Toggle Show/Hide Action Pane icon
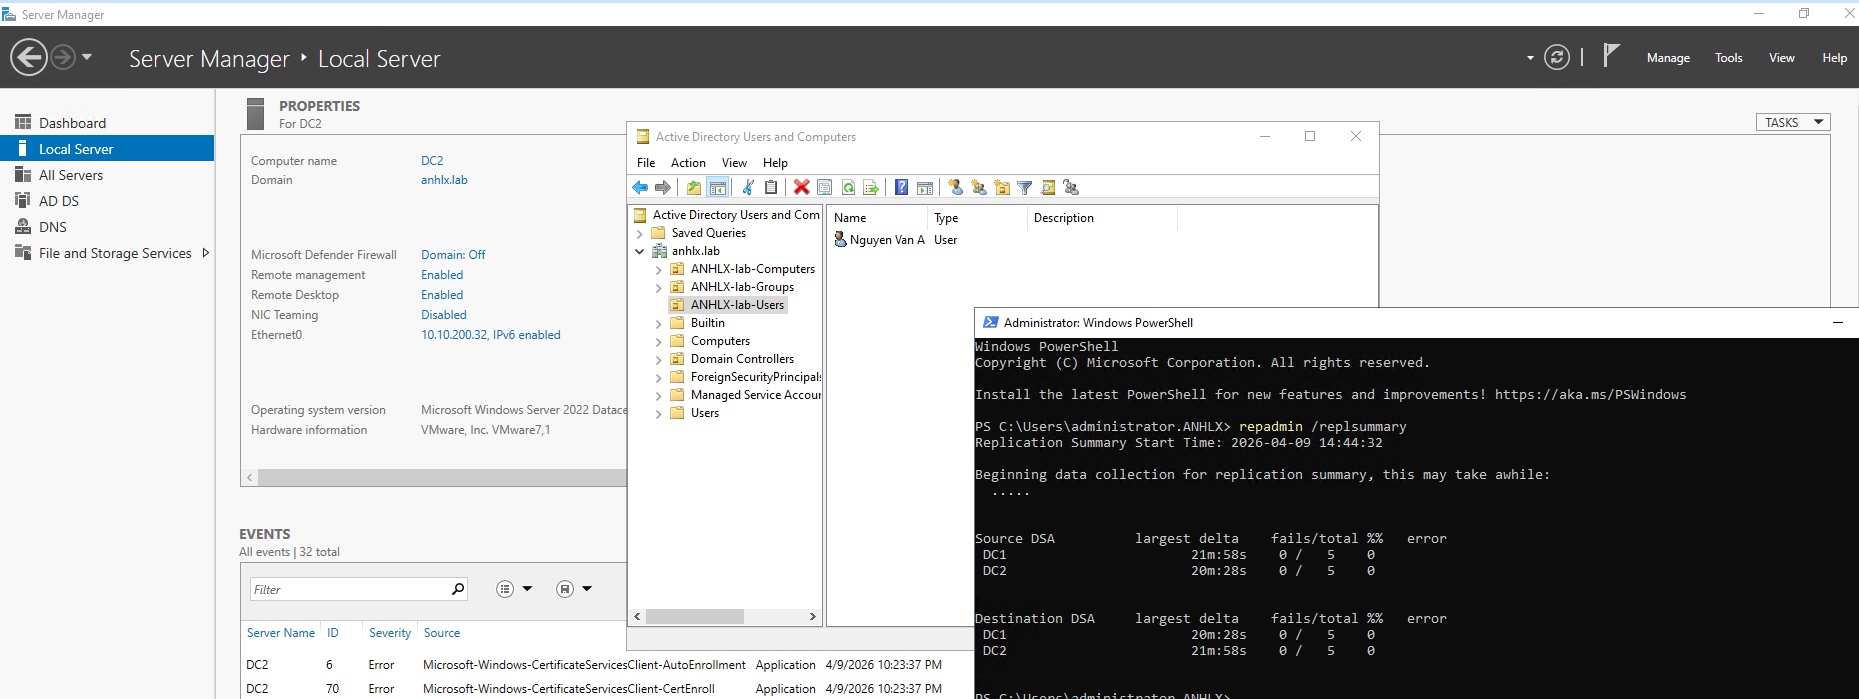1859x699 pixels. tap(925, 187)
